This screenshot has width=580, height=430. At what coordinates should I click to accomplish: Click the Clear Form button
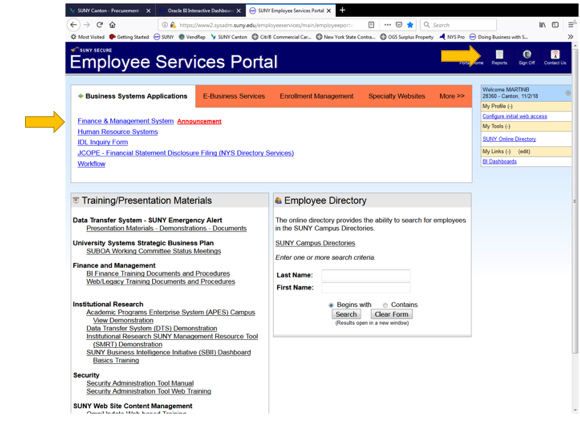tap(392, 315)
